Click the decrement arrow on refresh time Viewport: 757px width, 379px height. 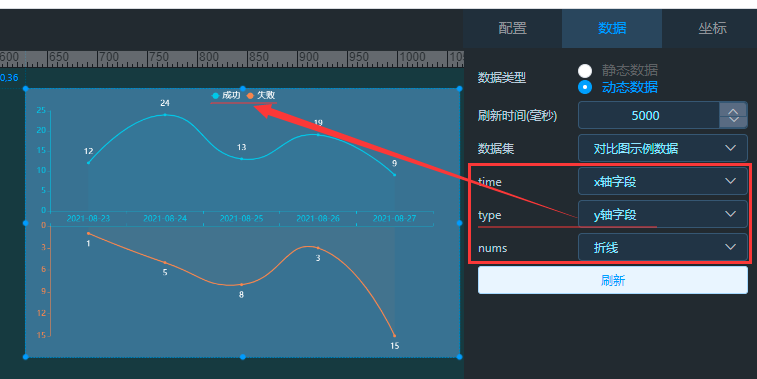[733, 121]
